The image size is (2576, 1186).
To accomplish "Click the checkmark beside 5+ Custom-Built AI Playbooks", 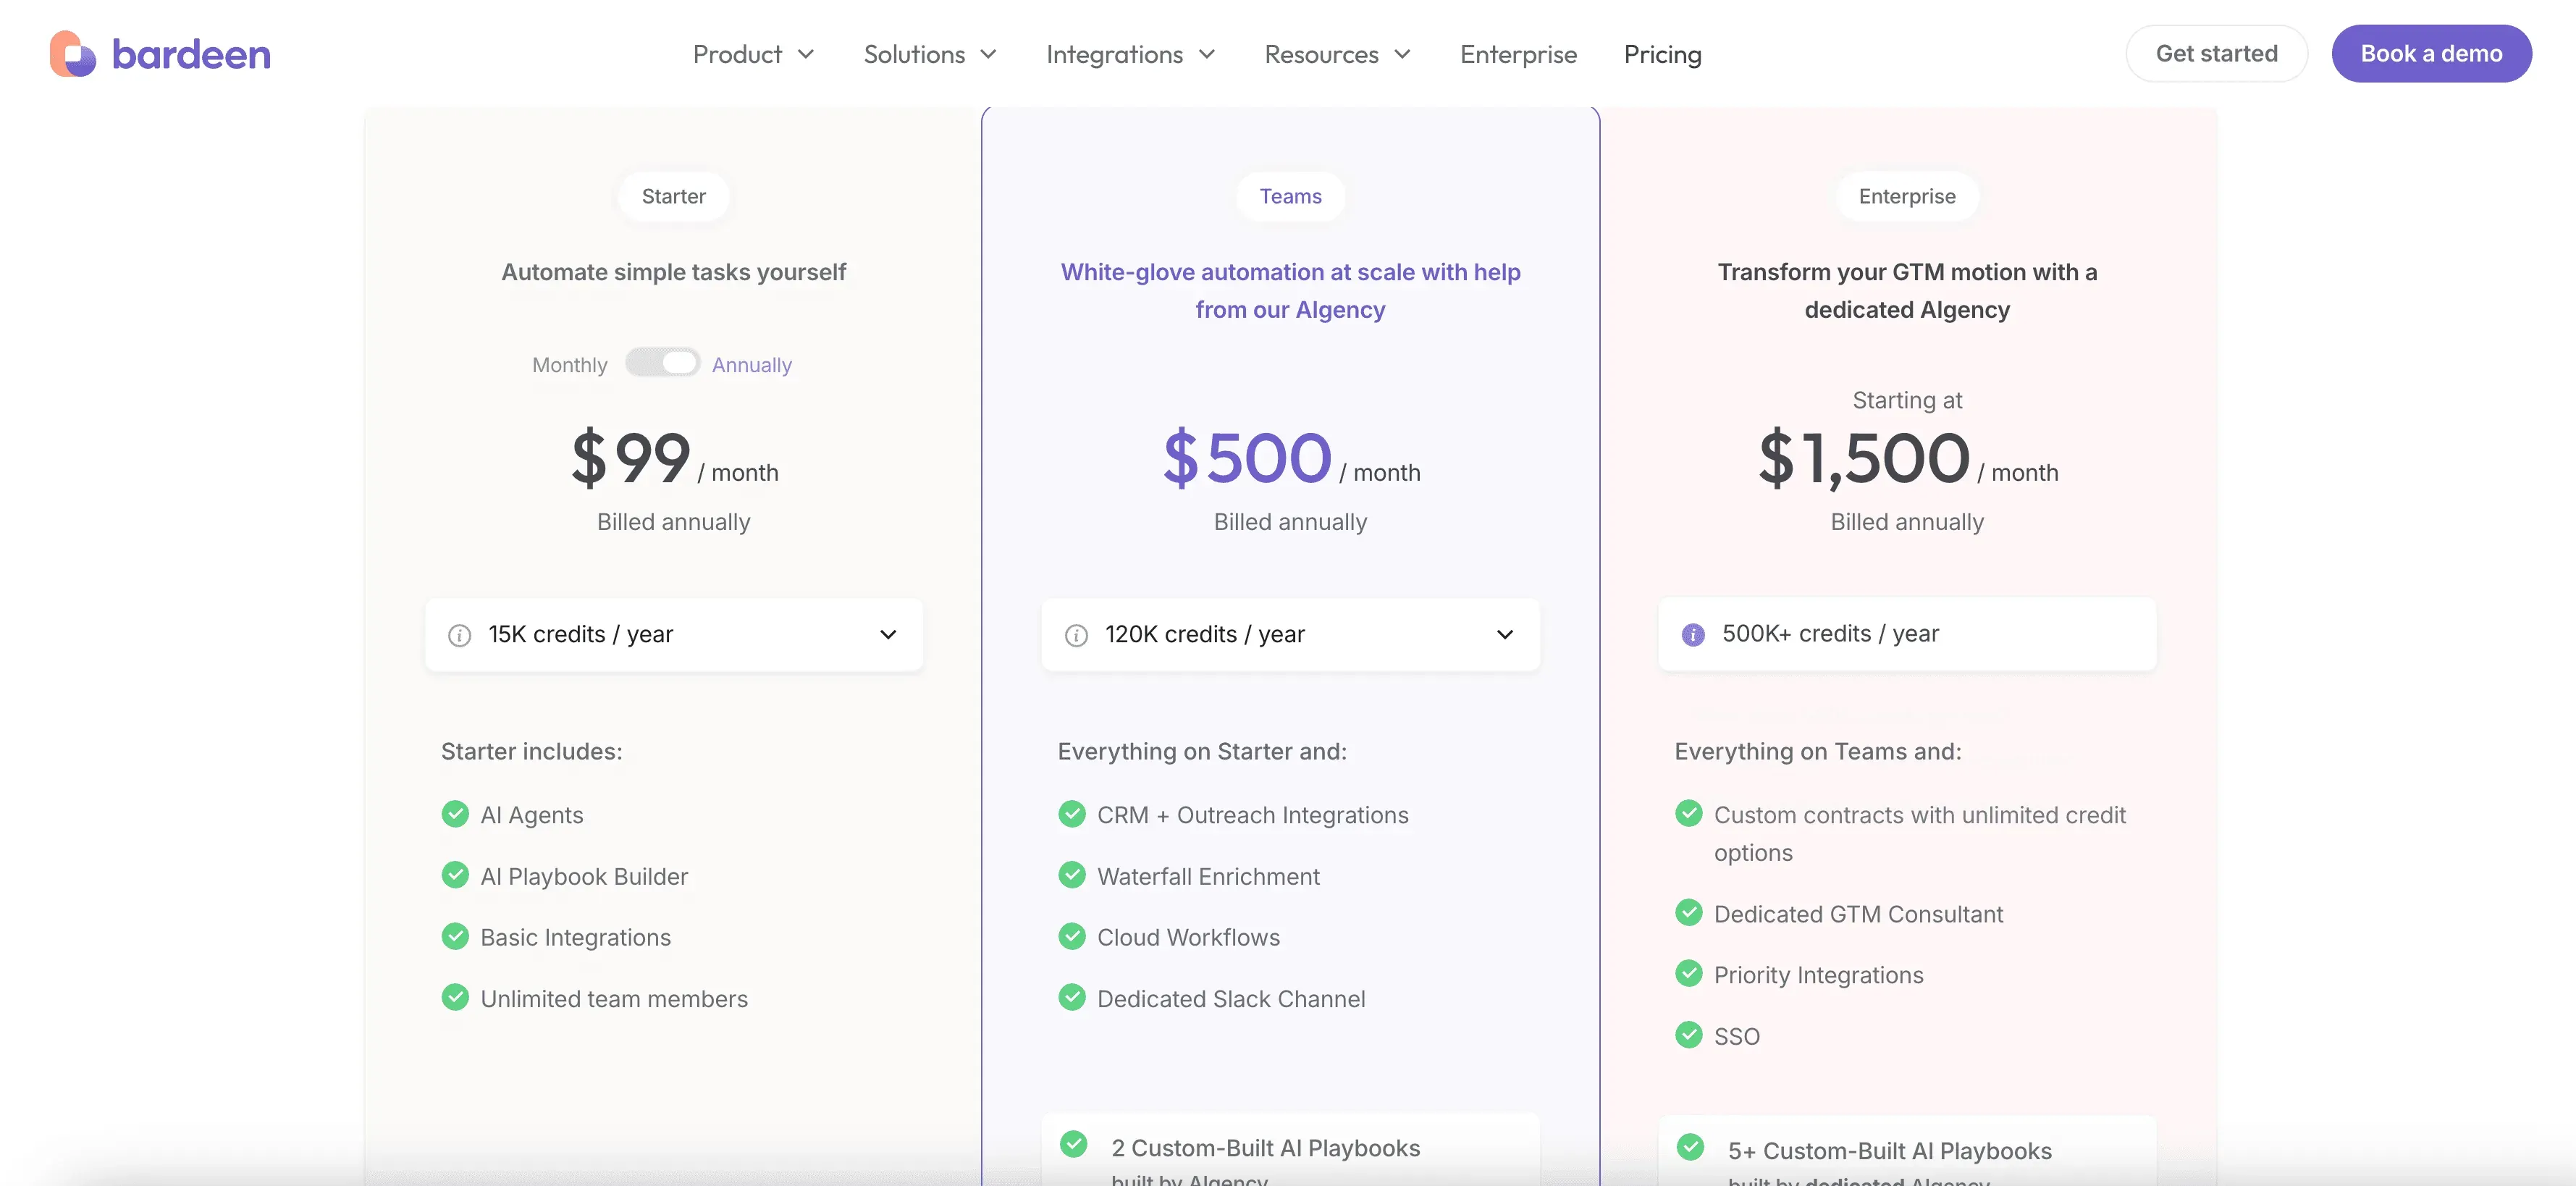I will [1691, 1147].
